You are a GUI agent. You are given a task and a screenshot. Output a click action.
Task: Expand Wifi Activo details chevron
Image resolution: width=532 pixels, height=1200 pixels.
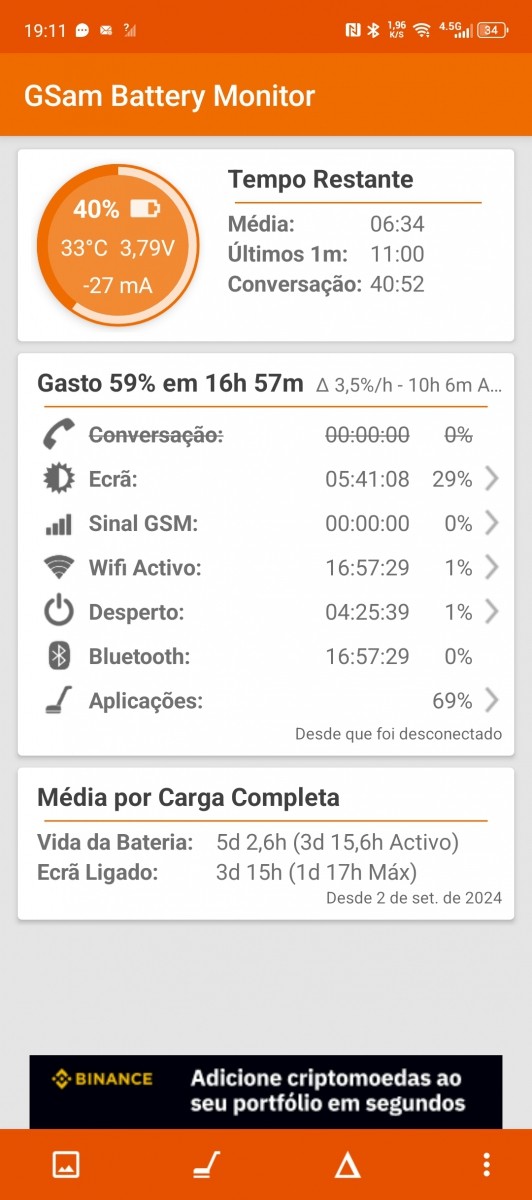coord(491,568)
